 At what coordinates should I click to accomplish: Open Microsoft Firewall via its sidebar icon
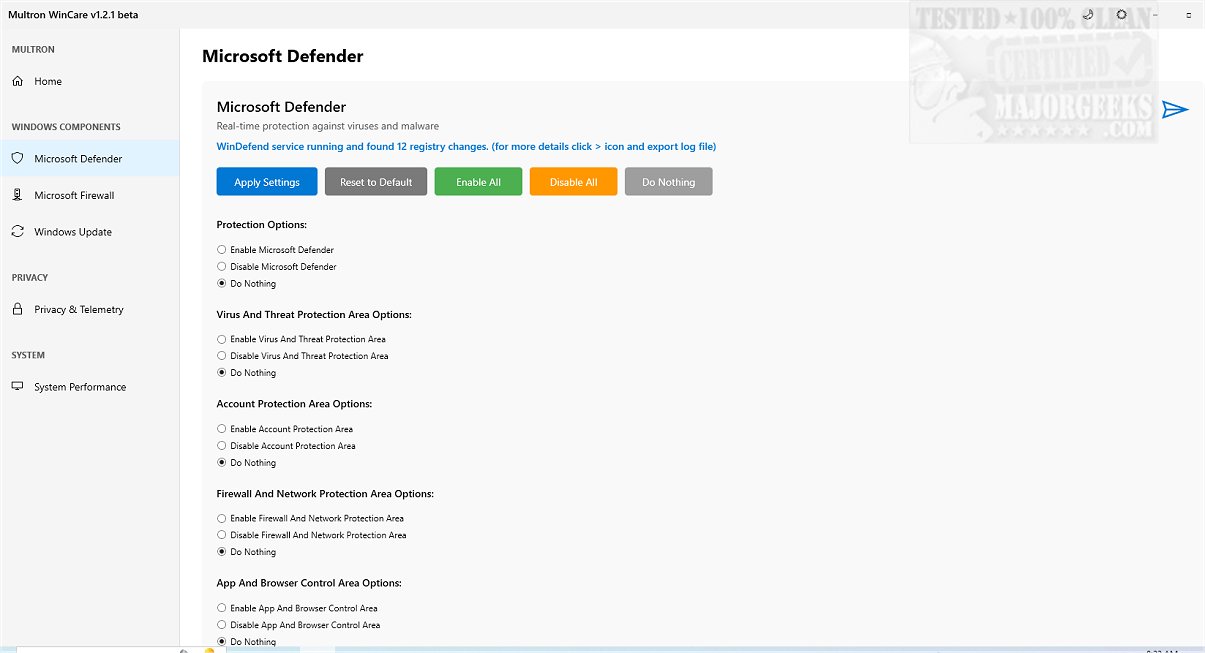point(18,196)
